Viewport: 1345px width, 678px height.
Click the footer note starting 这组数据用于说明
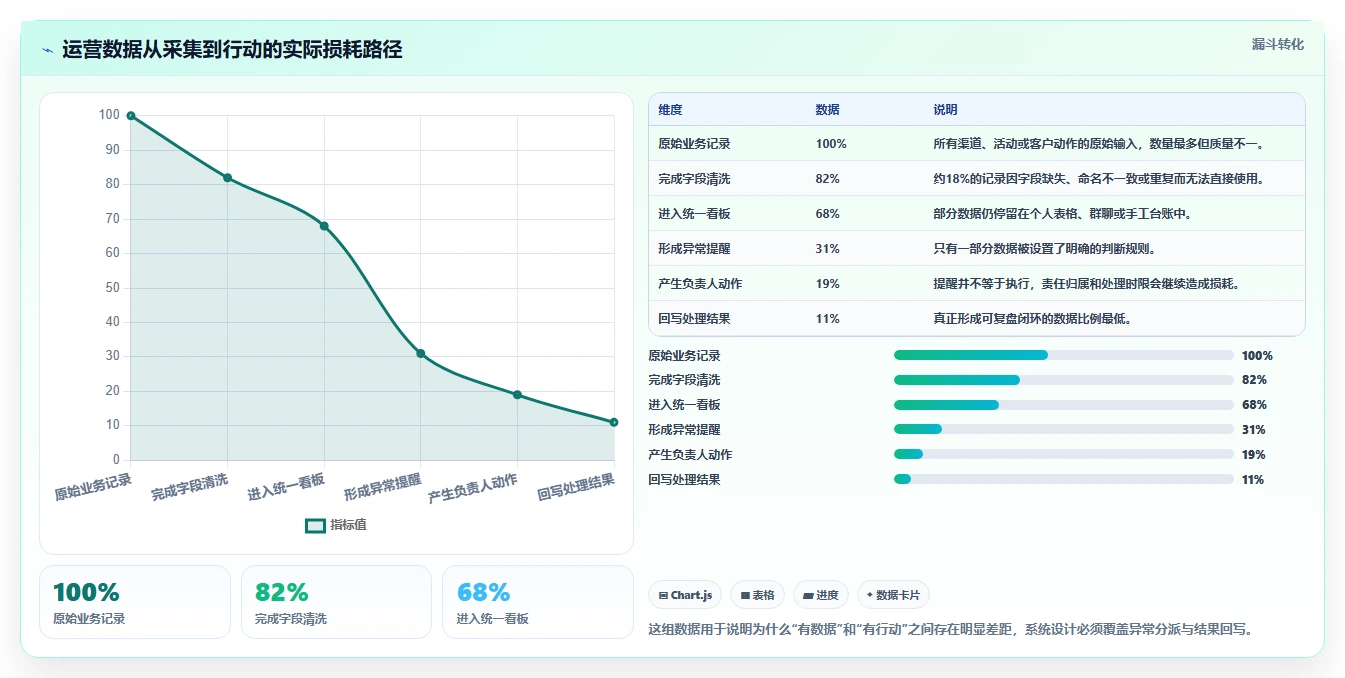(951, 630)
